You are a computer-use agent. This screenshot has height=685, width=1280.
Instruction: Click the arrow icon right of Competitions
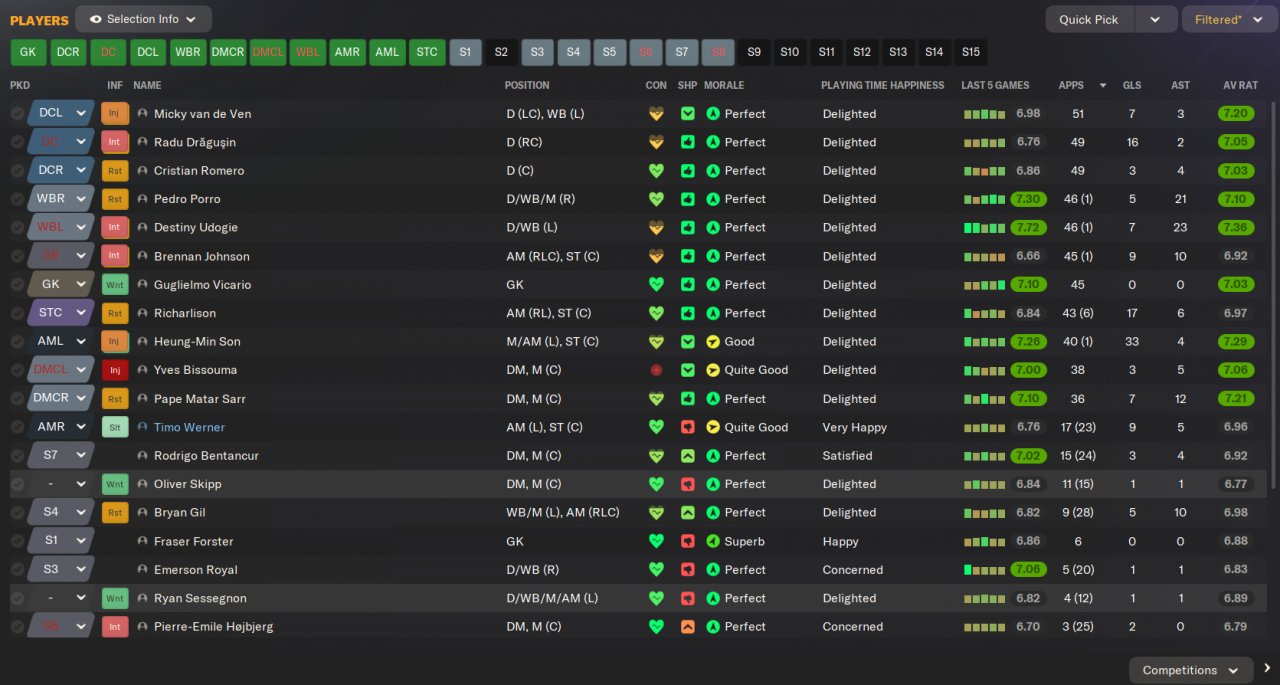pyautogui.click(x=1267, y=669)
